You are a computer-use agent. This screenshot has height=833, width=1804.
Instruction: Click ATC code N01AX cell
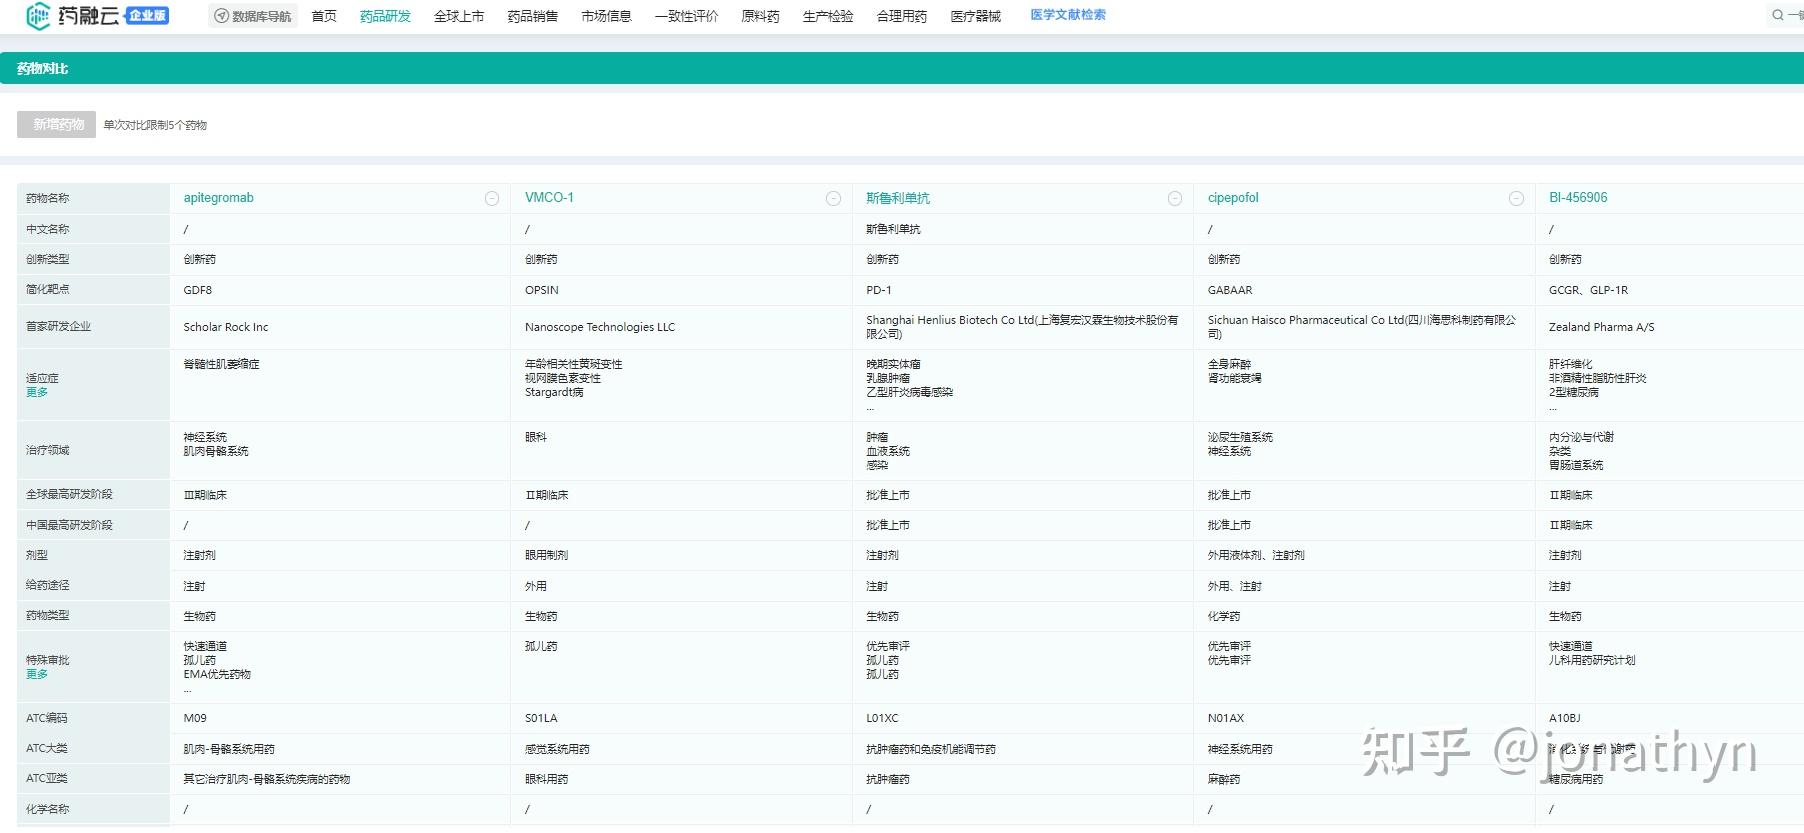[1225, 718]
